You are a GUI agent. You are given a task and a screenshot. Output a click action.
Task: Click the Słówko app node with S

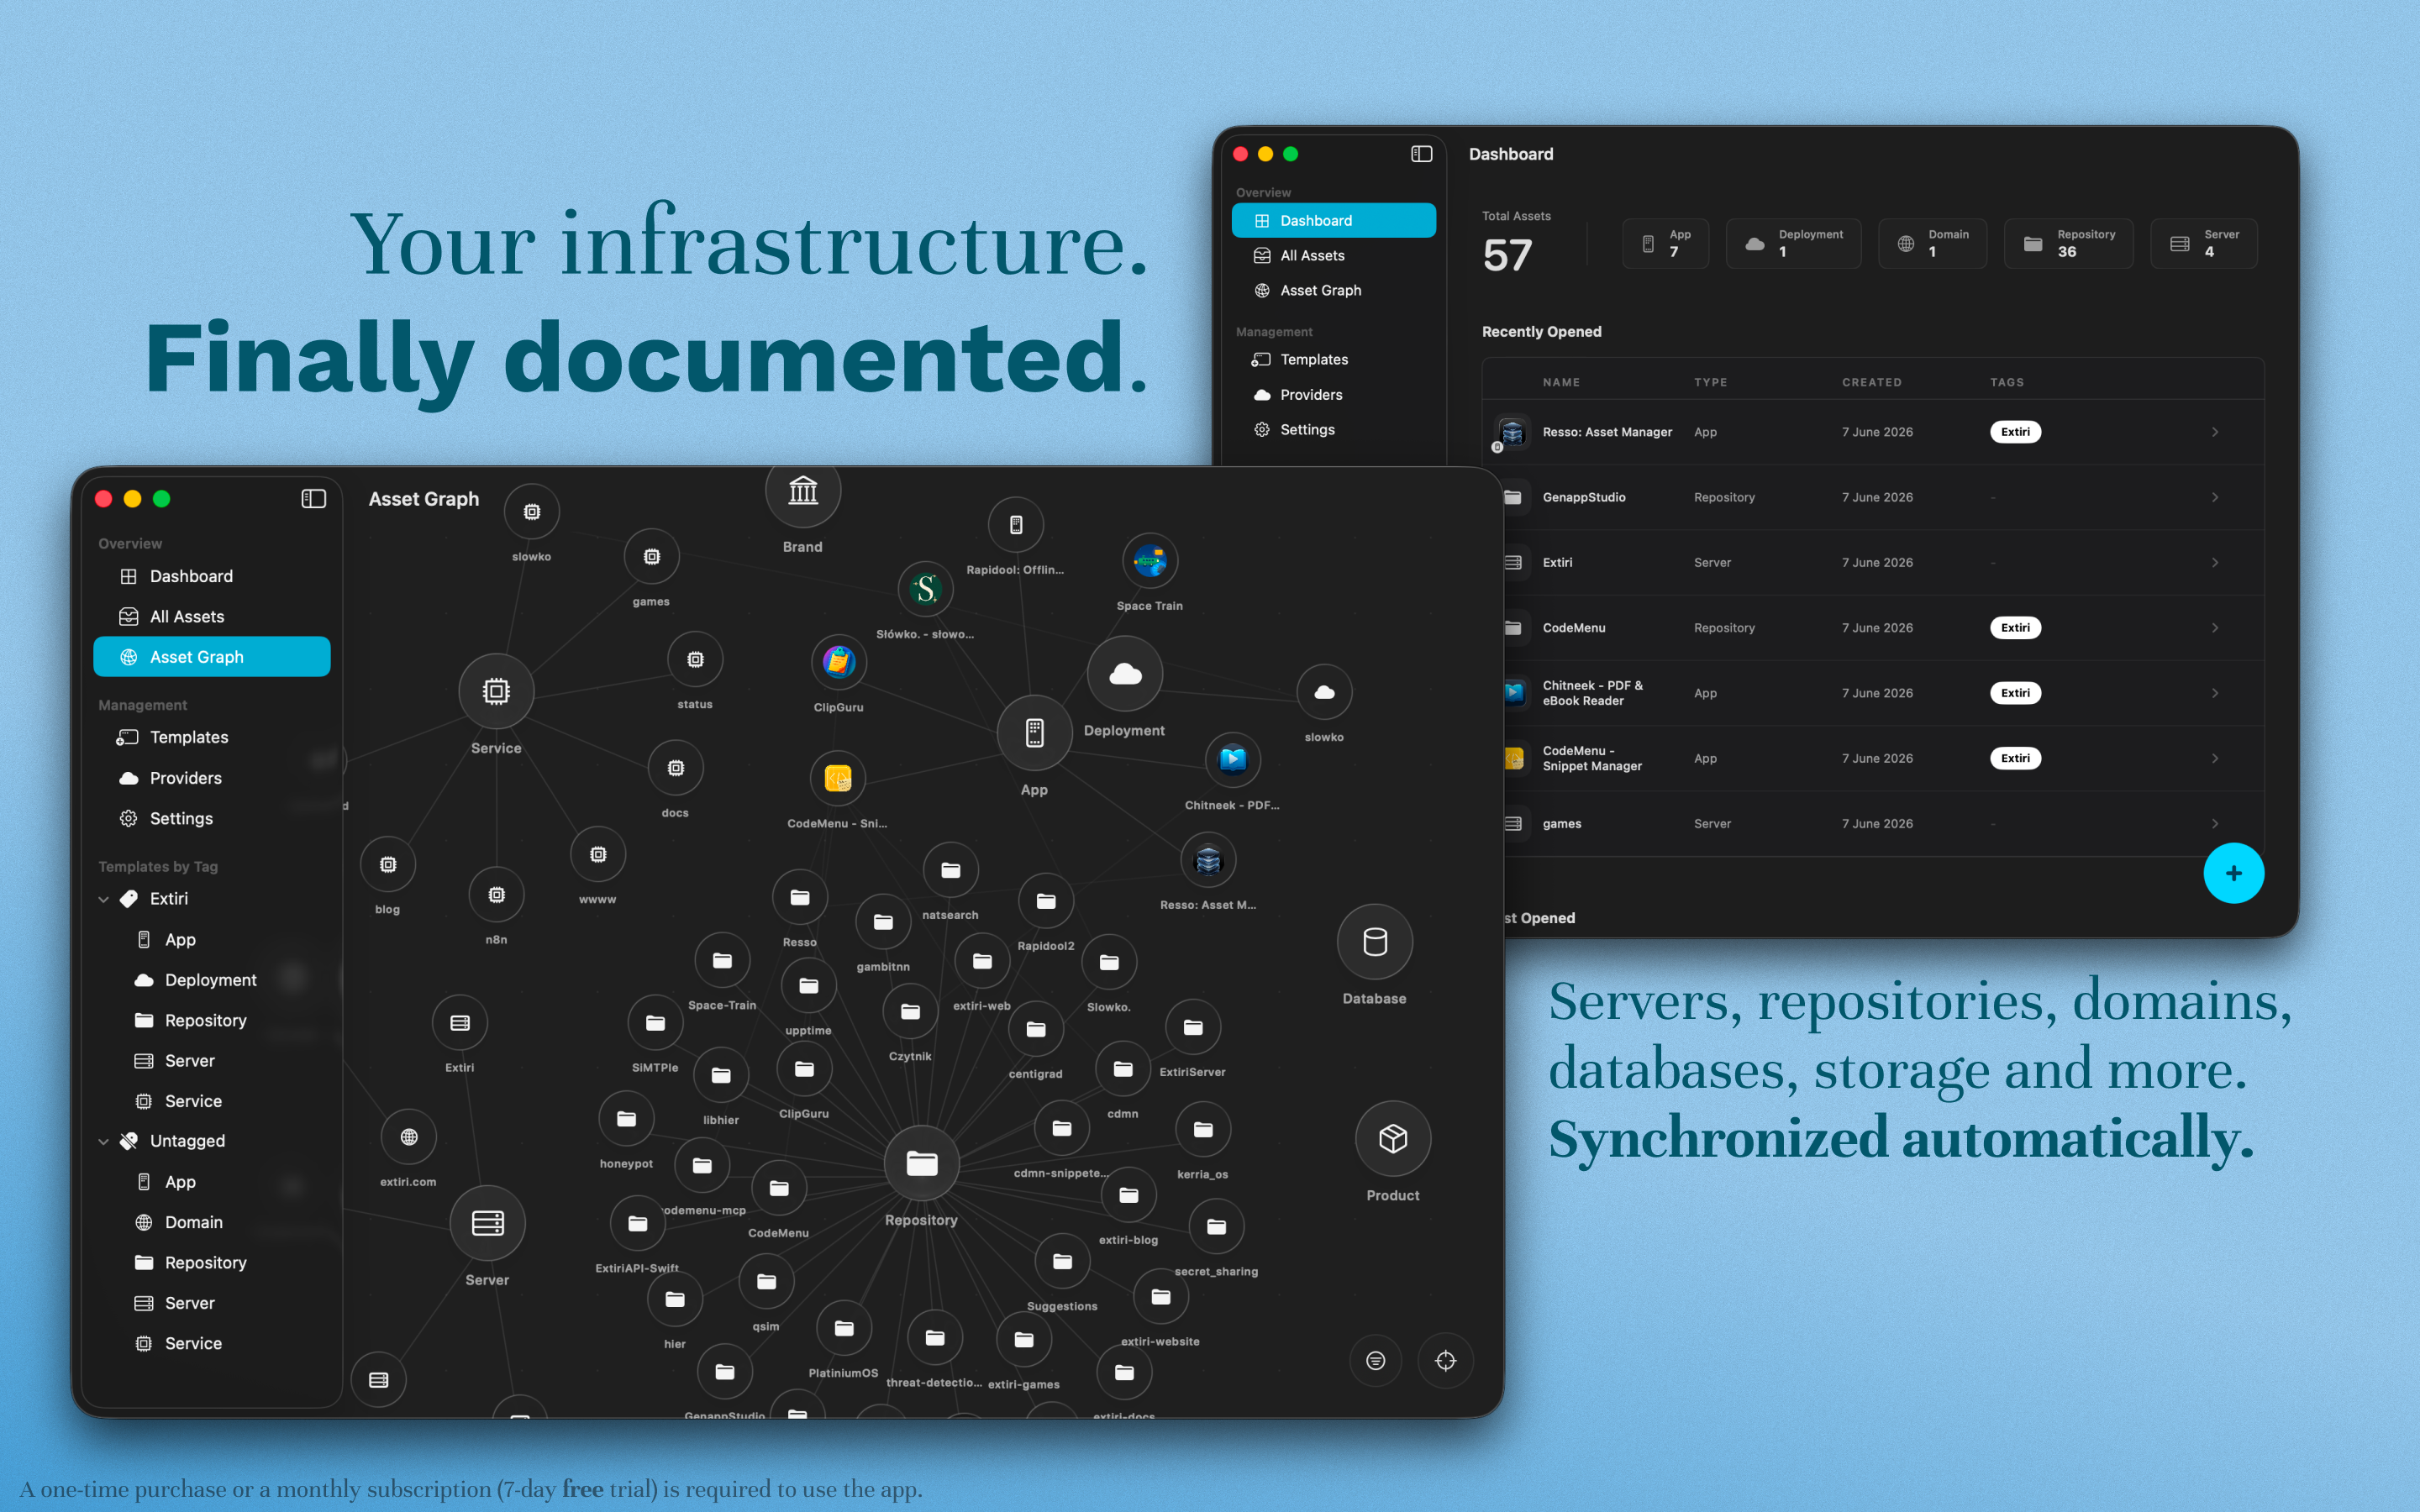point(926,589)
